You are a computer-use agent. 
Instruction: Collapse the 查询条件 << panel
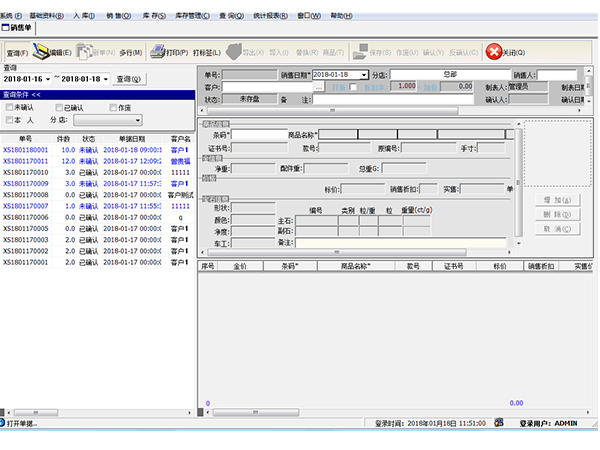click(98, 95)
